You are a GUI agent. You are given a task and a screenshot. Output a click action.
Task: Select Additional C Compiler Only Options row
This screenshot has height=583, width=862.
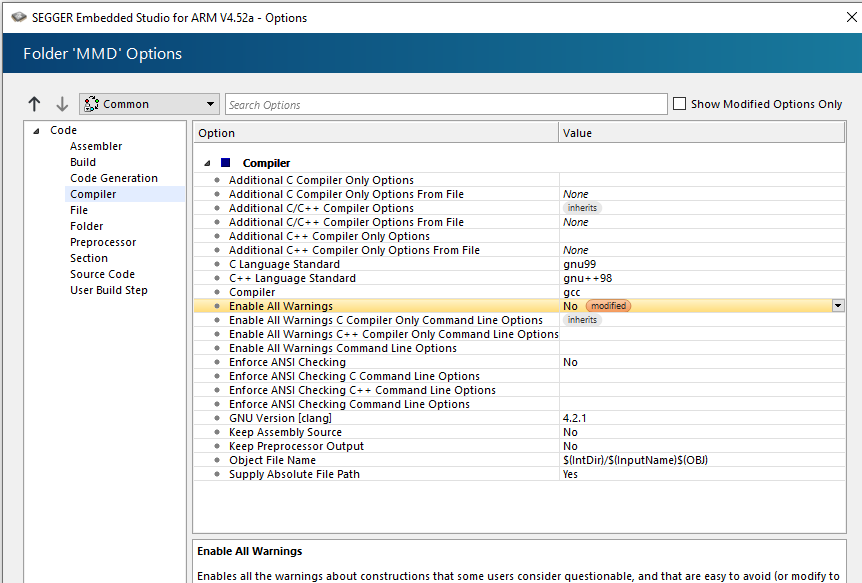(x=519, y=180)
